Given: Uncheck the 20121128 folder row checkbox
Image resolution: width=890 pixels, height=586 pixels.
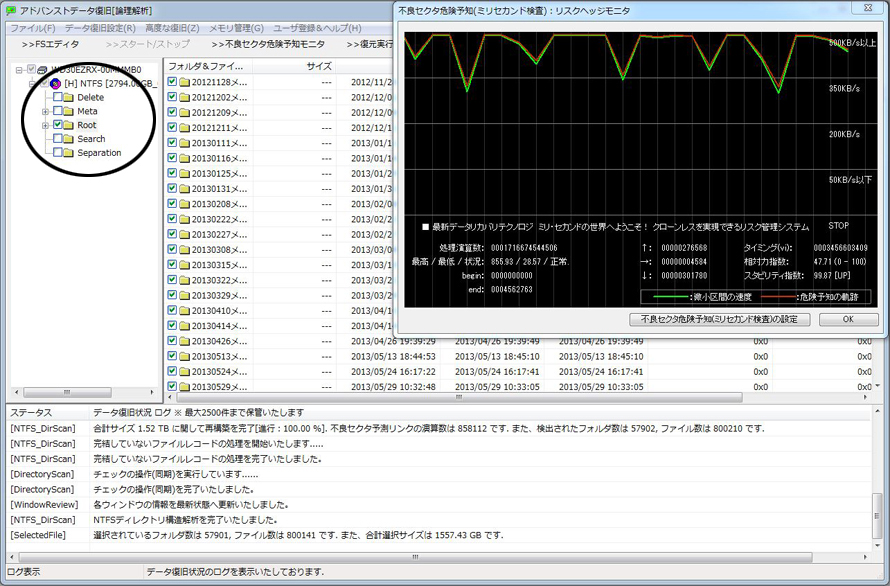Looking at the screenshot, I should 172,82.
